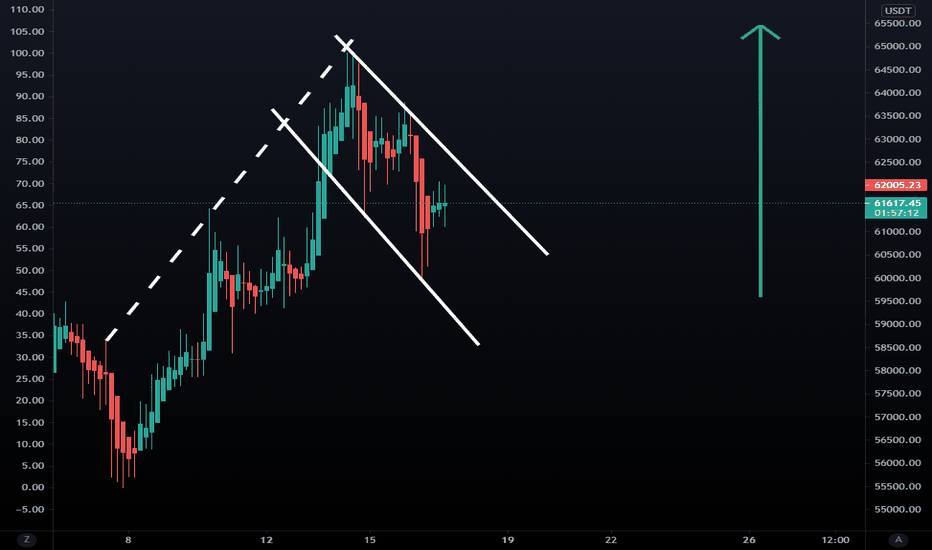Click the 63000.00 price scale label
The width and height of the screenshot is (932, 550).
click(x=898, y=139)
